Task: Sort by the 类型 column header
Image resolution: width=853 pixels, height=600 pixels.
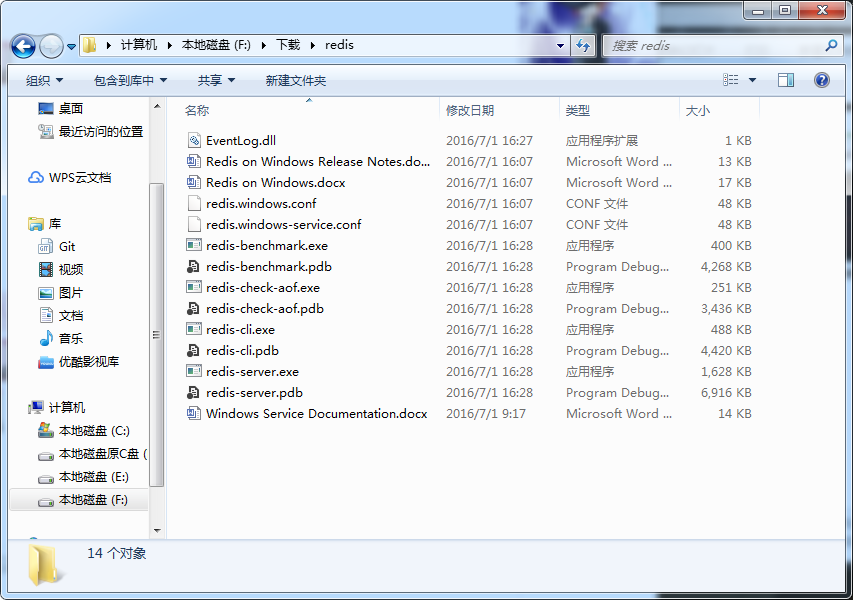Action: (577, 110)
